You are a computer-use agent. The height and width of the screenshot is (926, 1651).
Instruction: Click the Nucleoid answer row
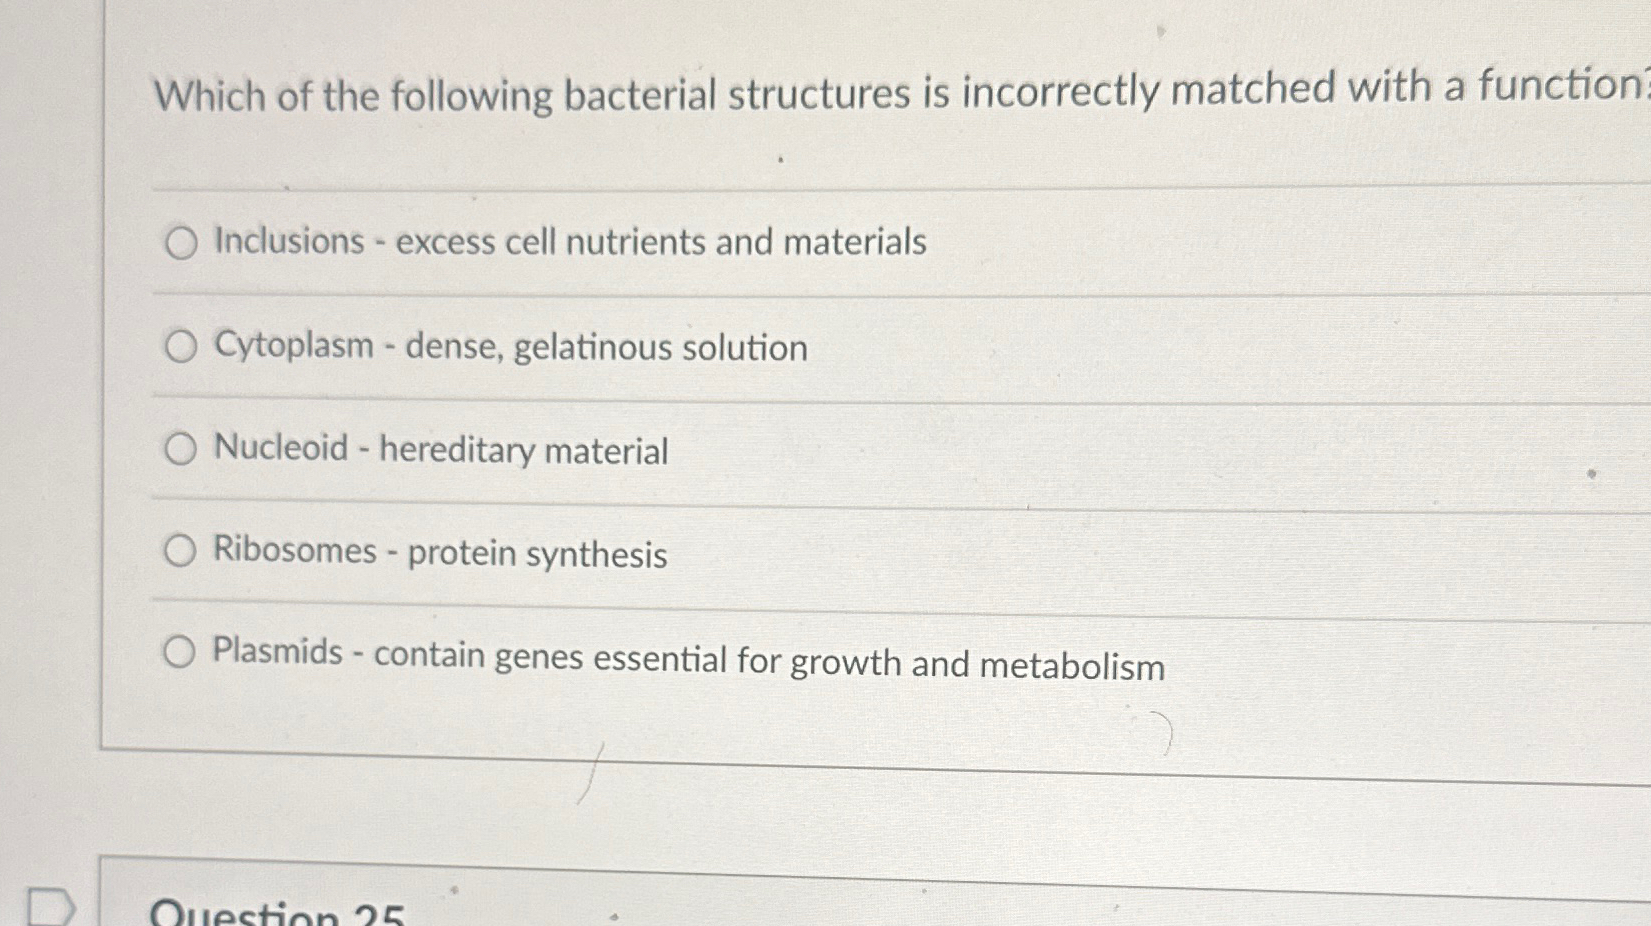(440, 451)
